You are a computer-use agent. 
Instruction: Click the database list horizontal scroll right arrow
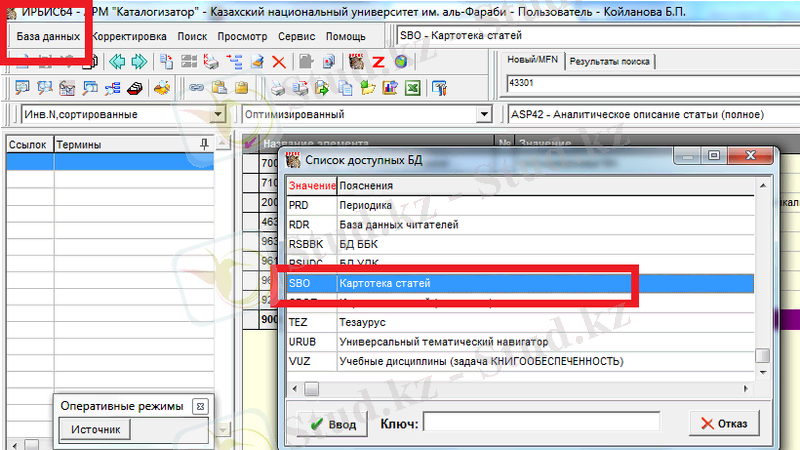coord(746,389)
